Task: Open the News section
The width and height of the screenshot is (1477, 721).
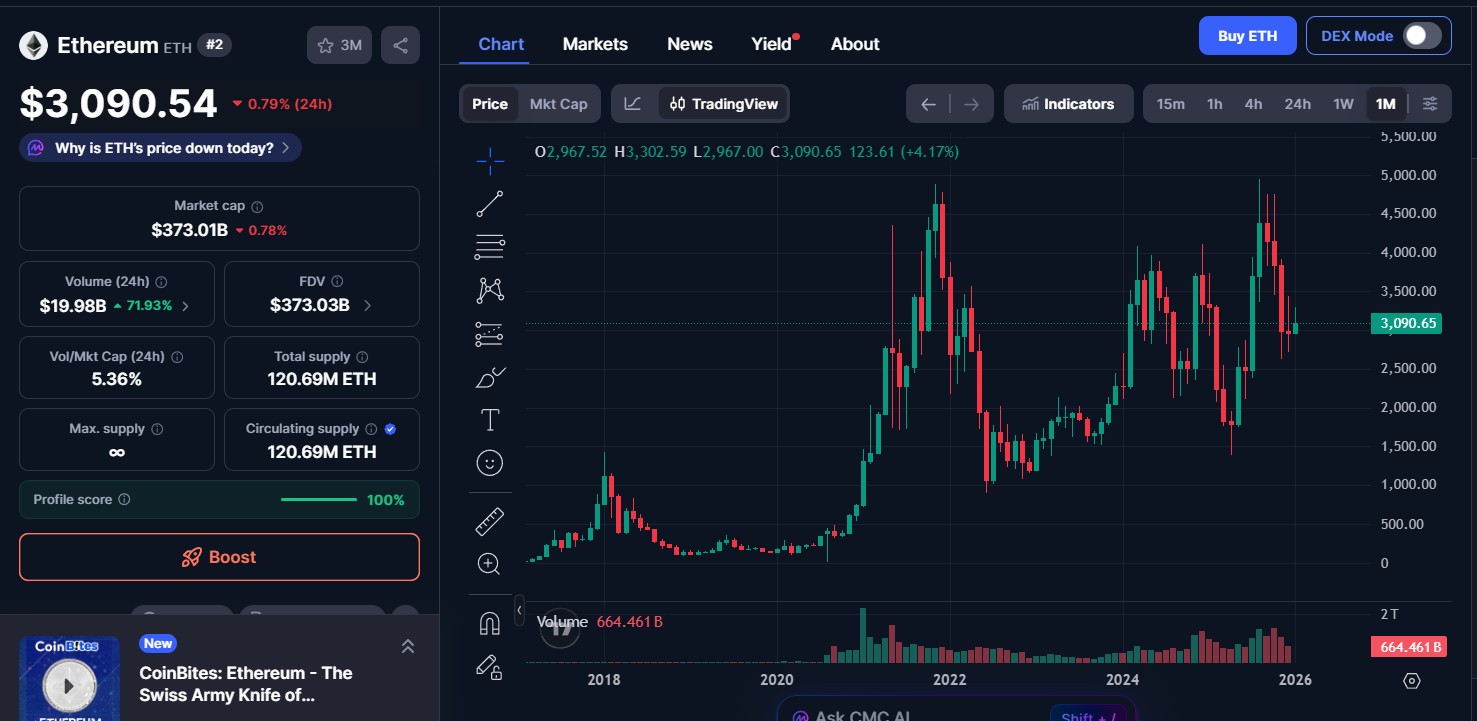Action: tap(689, 44)
